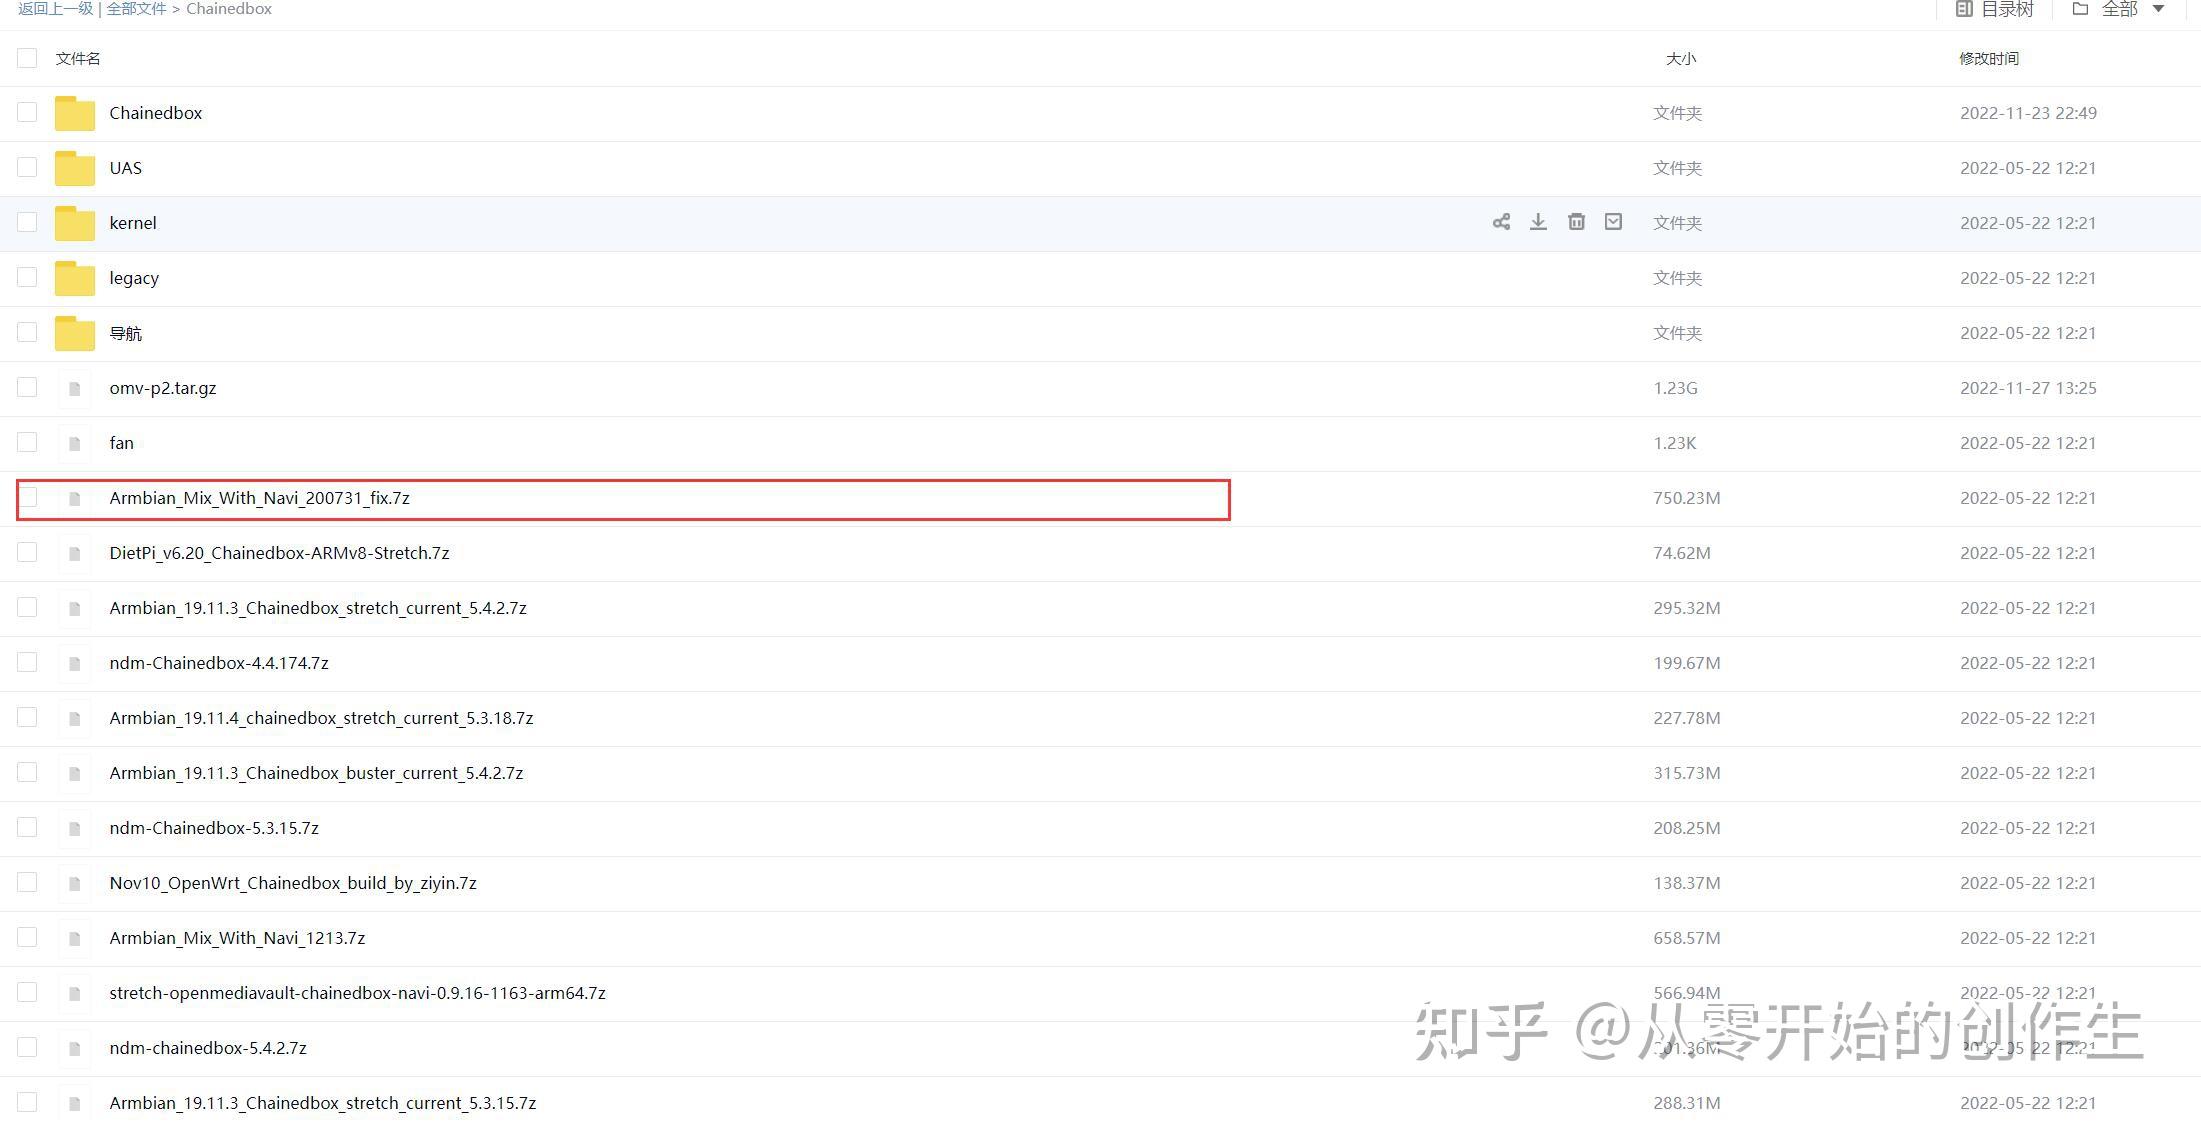Screen dimensions: 2201x1122
Task: Sort by the 修改时间 column header
Action: click(1988, 58)
